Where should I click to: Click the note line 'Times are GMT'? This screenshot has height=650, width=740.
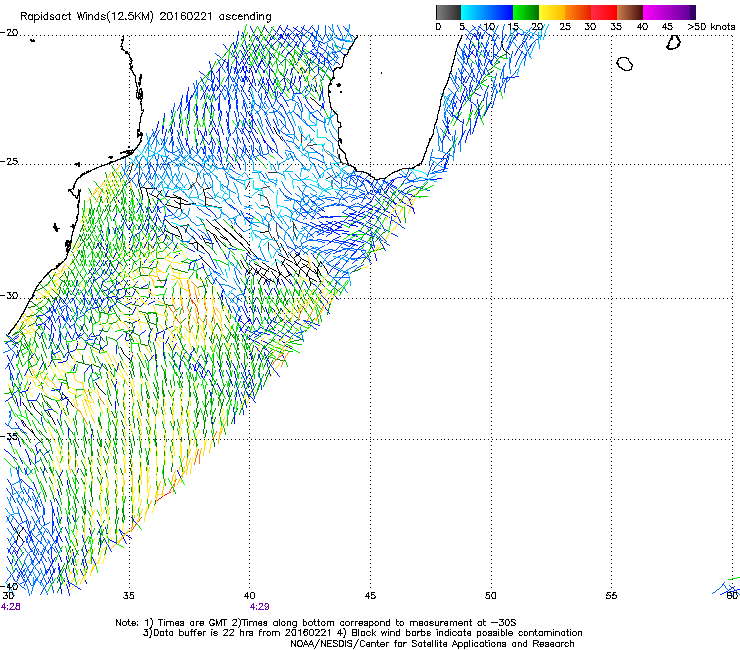click(x=316, y=623)
